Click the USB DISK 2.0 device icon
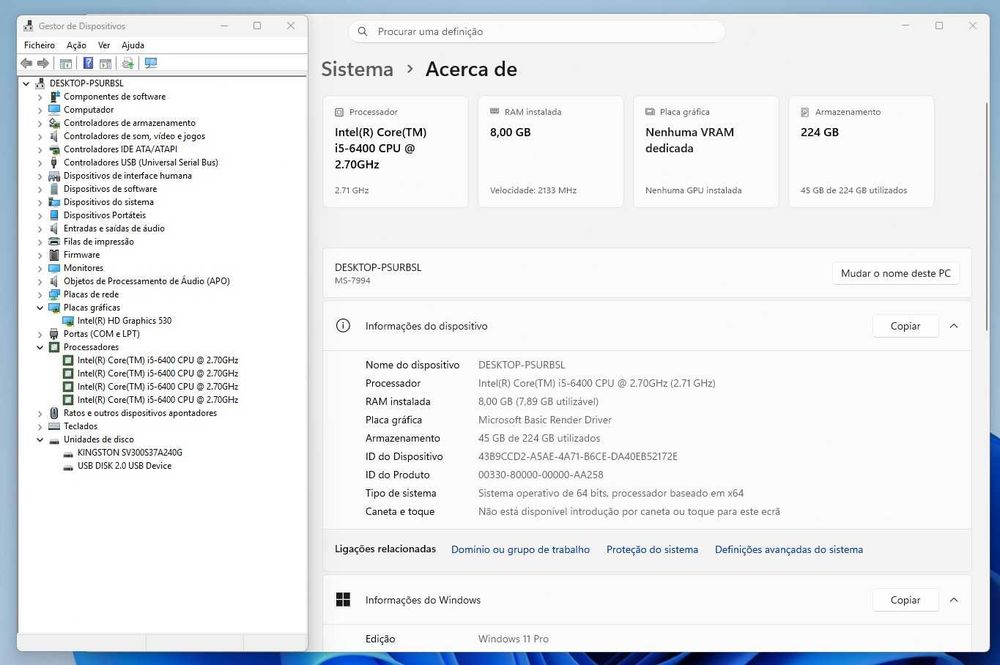This screenshot has width=1000, height=665. tap(68, 466)
